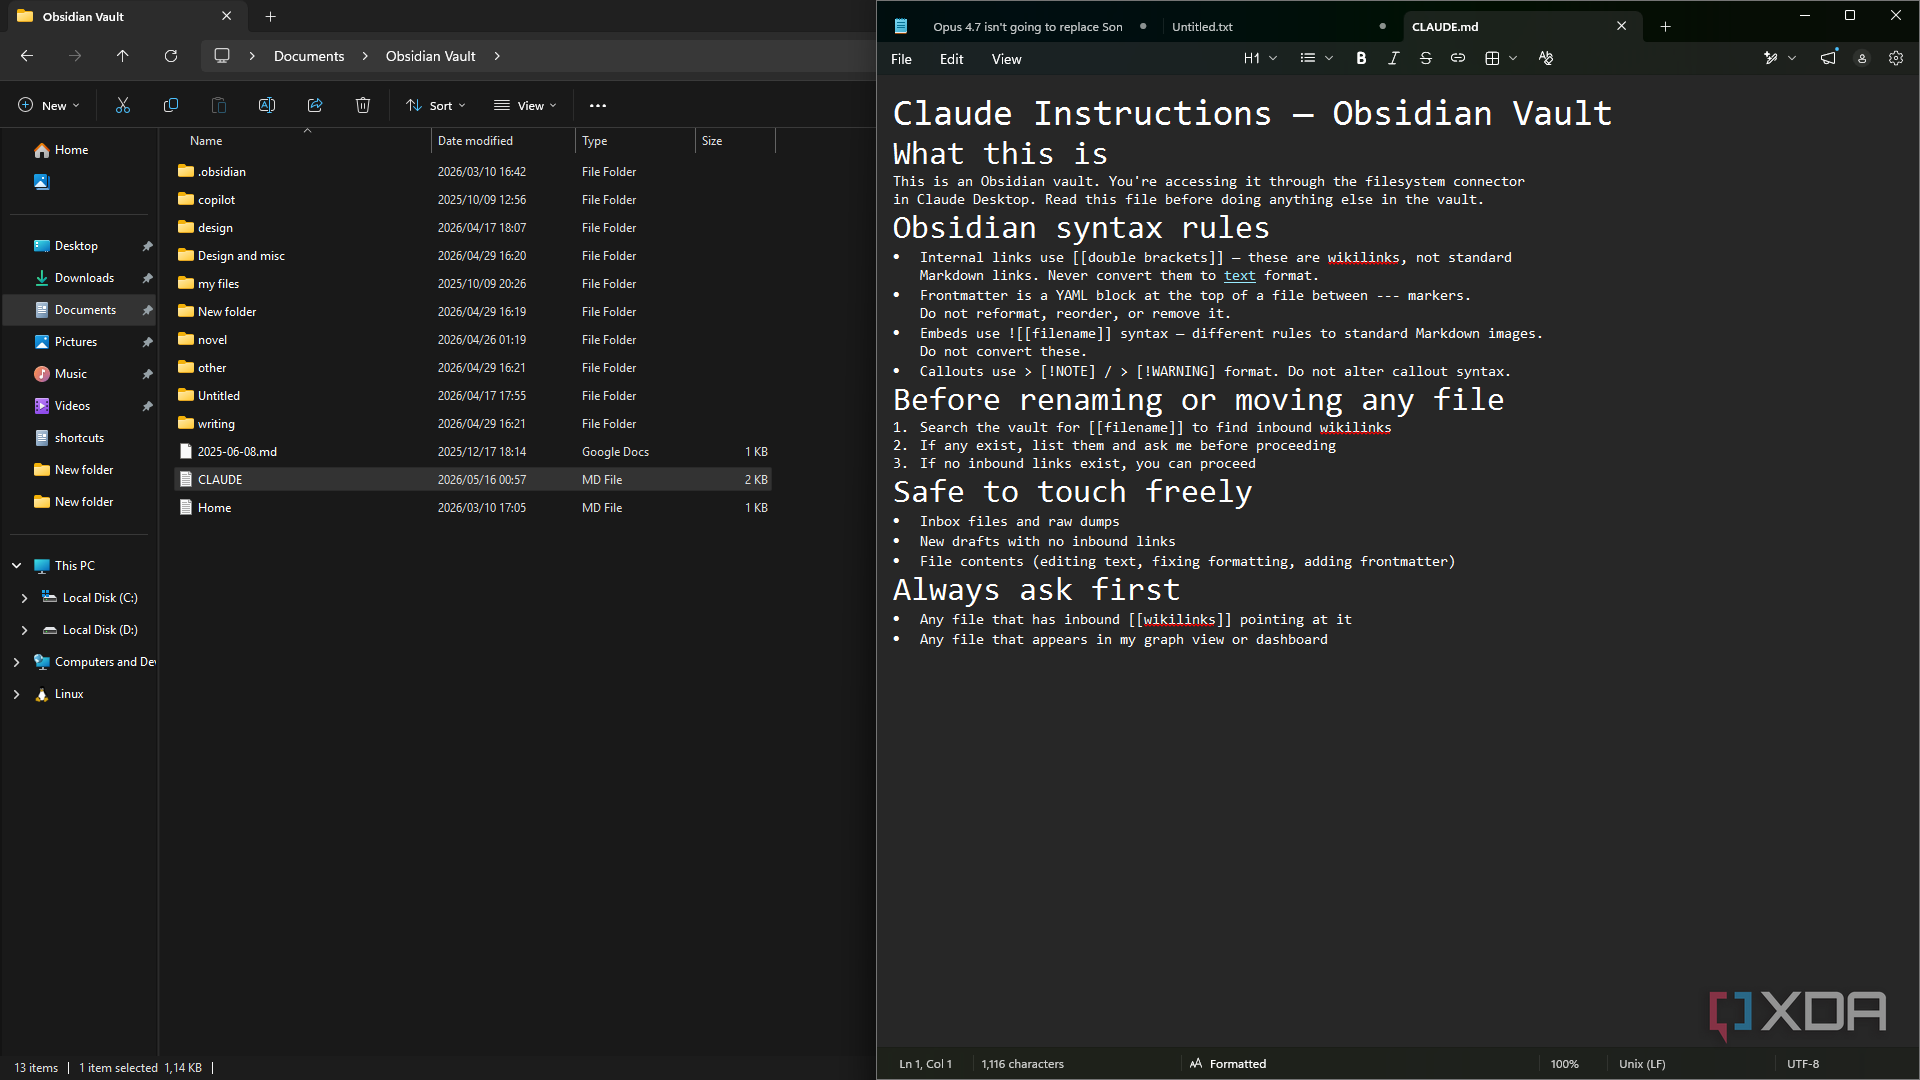The image size is (1920, 1080).
Task: Select the CLAUDE MD file row
Action: [473, 480]
